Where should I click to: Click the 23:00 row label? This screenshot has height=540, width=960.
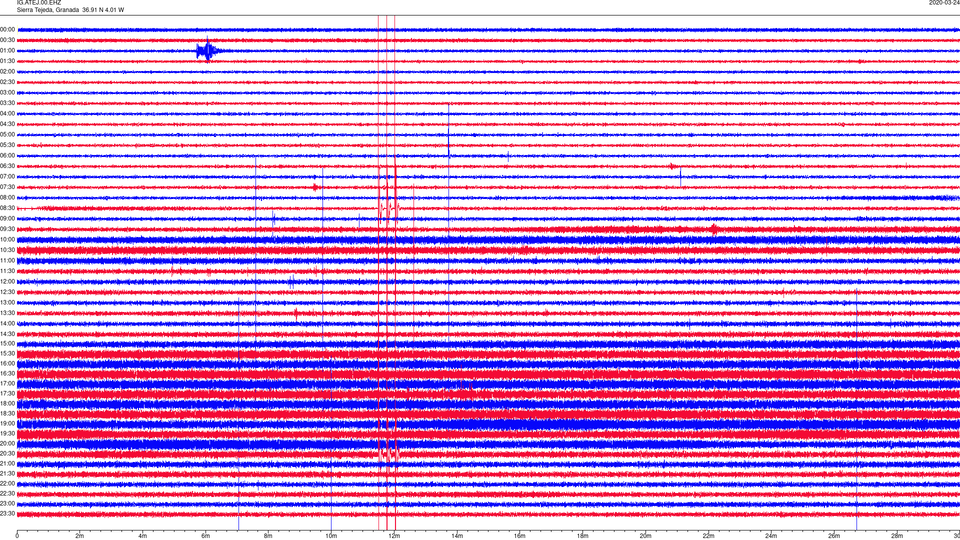click(x=8, y=503)
